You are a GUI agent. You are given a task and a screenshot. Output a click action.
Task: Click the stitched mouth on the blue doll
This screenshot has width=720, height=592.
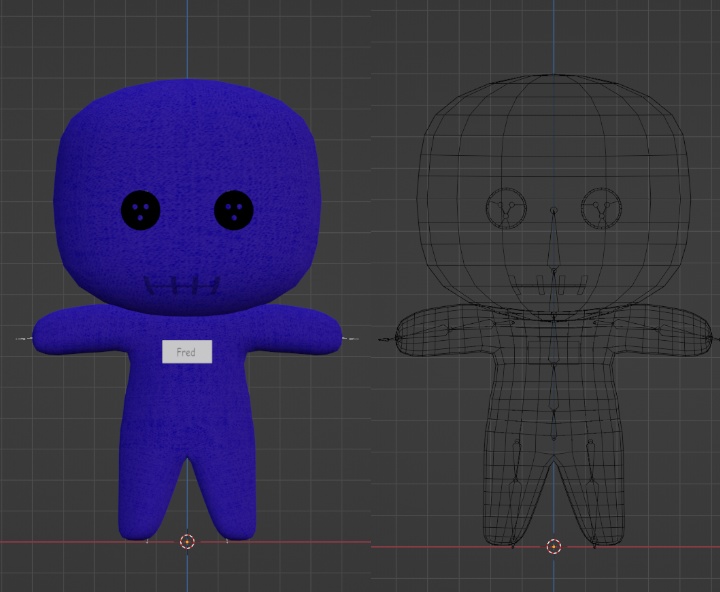pos(182,286)
